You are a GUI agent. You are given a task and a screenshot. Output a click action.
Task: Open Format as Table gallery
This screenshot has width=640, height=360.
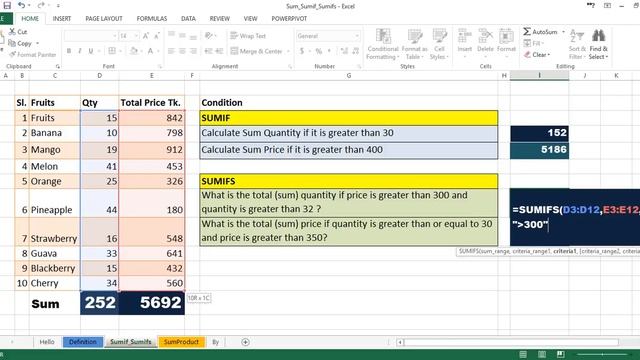tap(414, 44)
